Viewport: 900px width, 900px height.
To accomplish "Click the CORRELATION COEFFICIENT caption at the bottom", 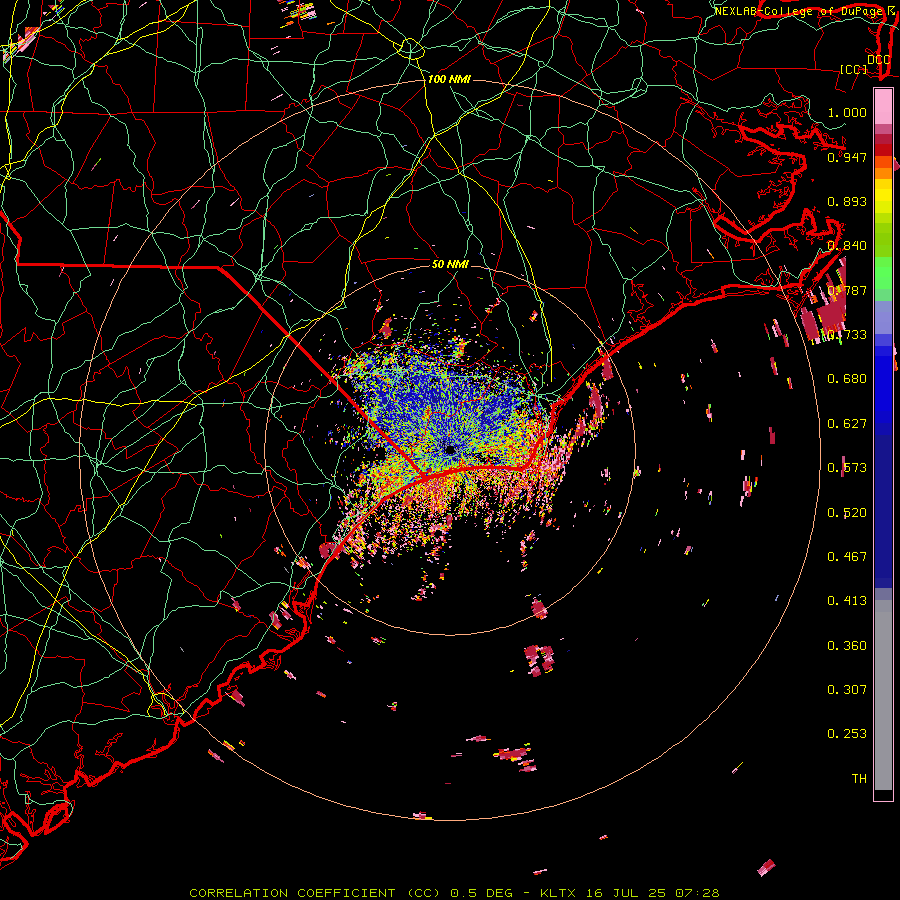I will [x=454, y=893].
